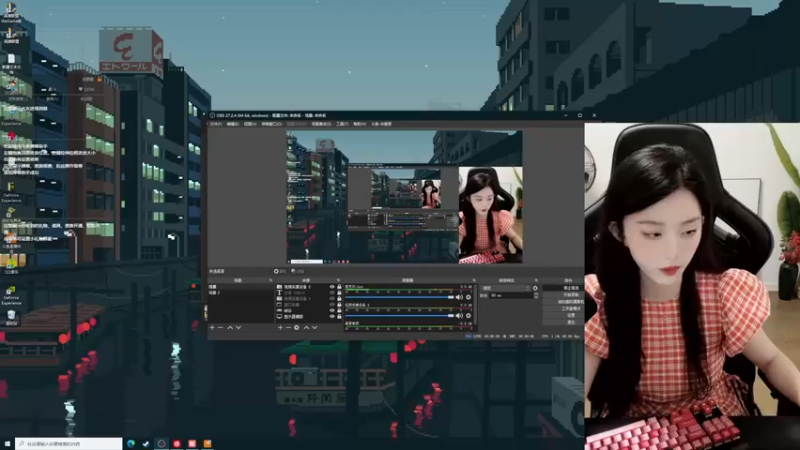Toggle lock on the display capture source
This screenshot has width=800, height=450.
[339, 316]
